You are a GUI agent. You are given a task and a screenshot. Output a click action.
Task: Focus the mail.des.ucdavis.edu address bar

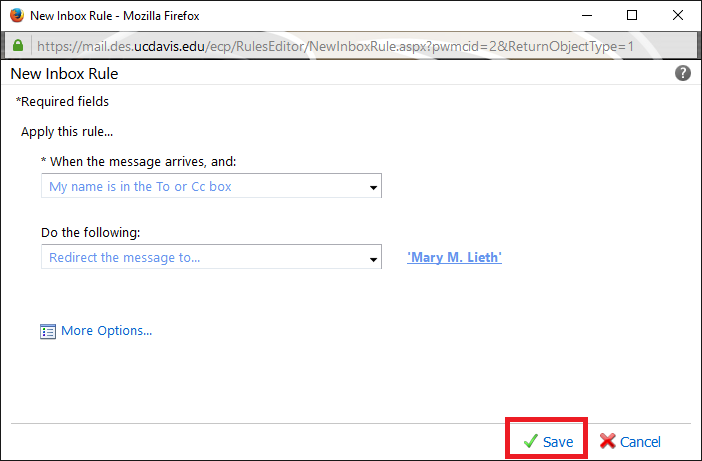(335, 46)
